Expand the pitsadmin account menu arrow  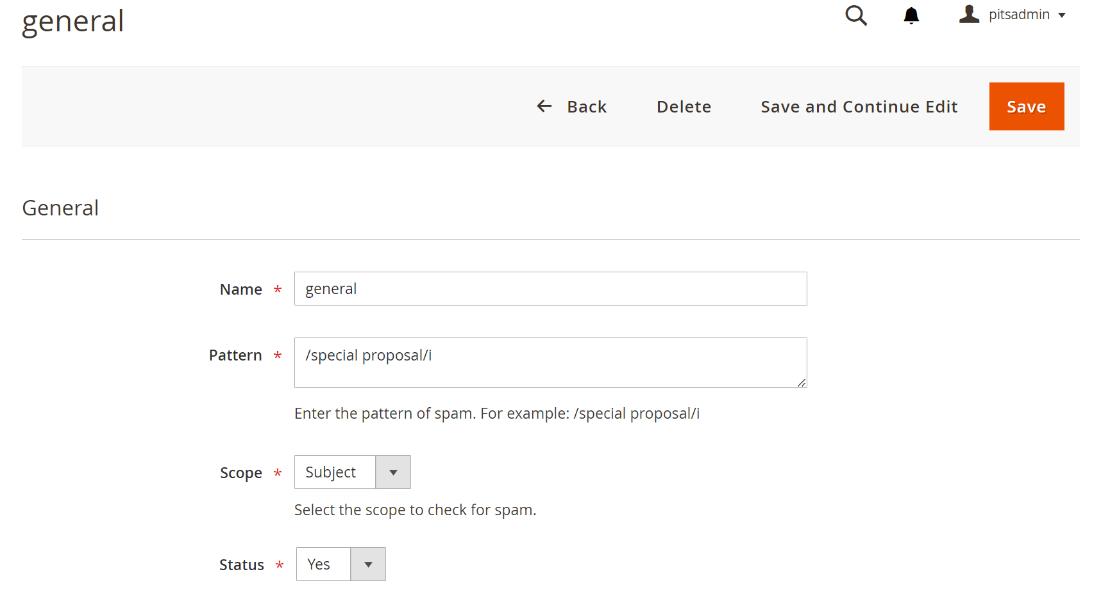1062,15
